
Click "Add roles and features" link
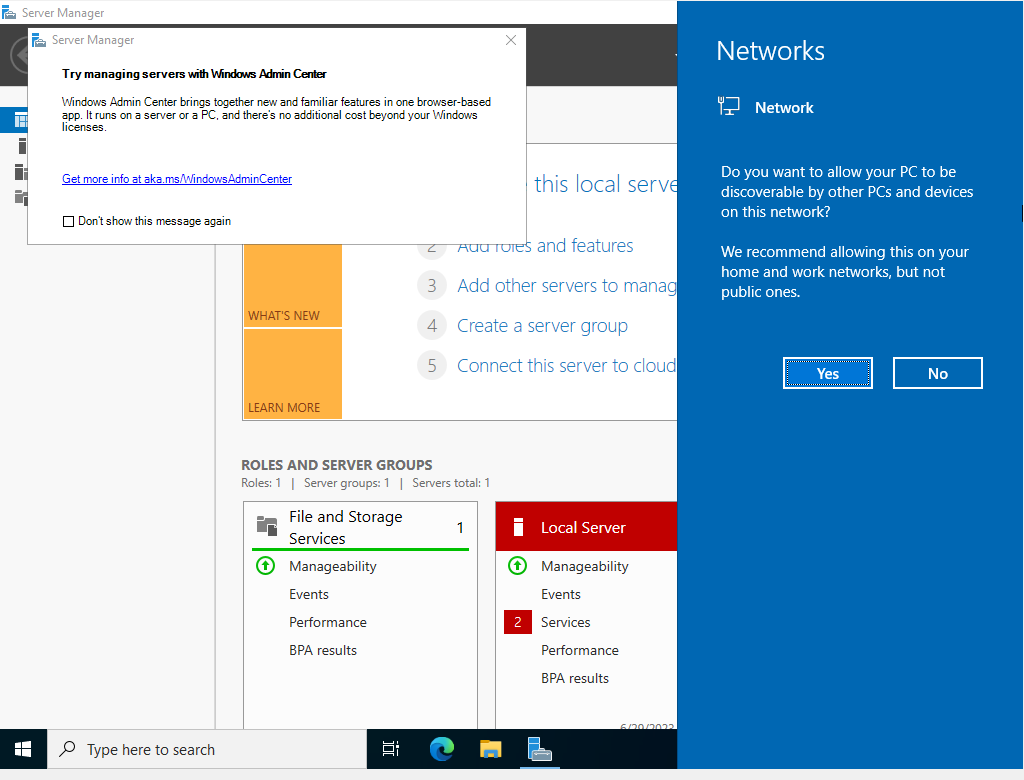[x=545, y=246]
